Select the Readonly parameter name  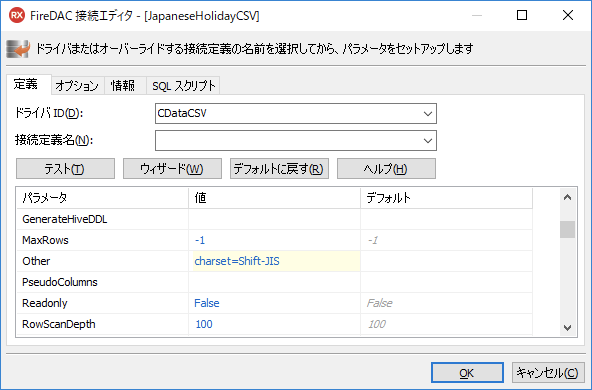click(45, 303)
